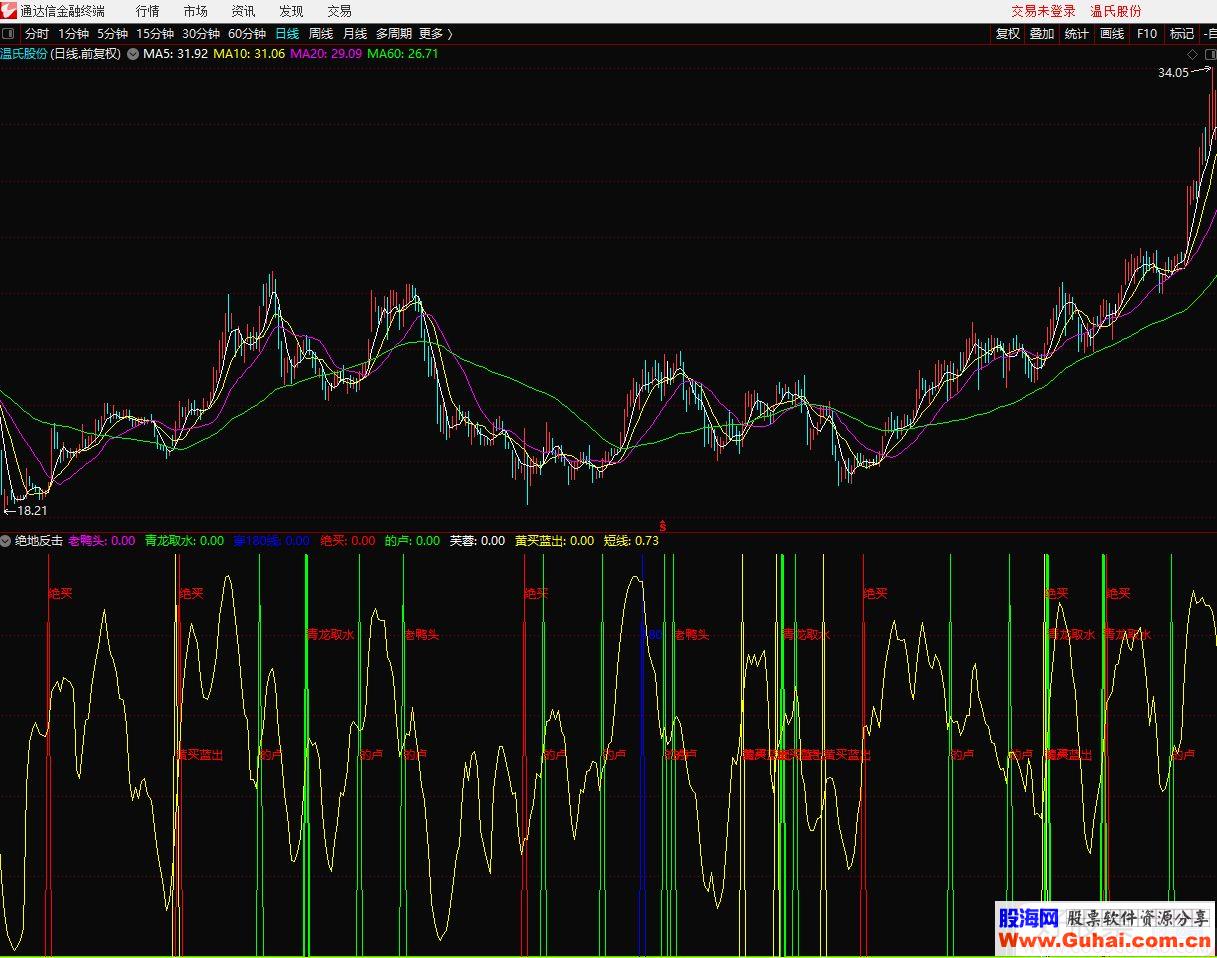Select the 日线 daily period
Viewport: 1217px width, 958px height.
(x=287, y=34)
